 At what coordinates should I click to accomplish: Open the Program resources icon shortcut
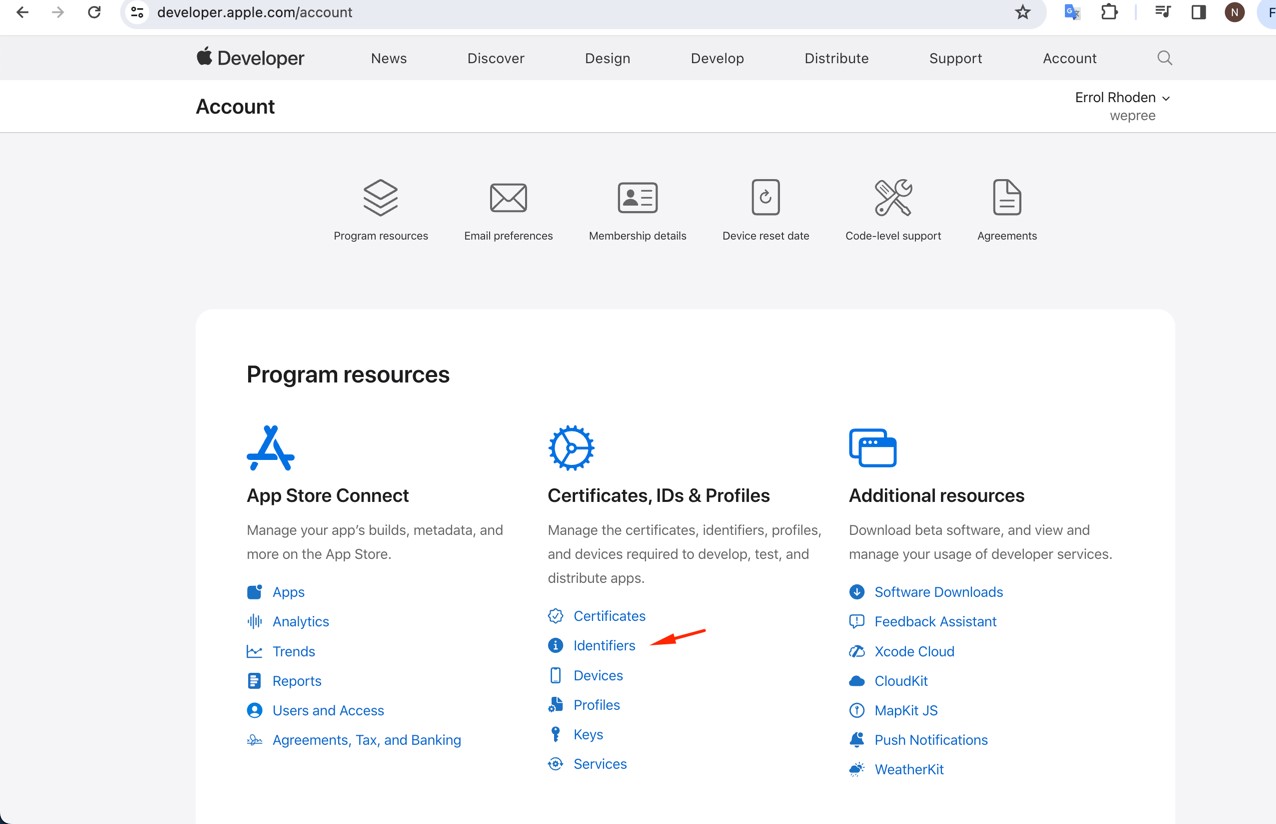tap(380, 198)
